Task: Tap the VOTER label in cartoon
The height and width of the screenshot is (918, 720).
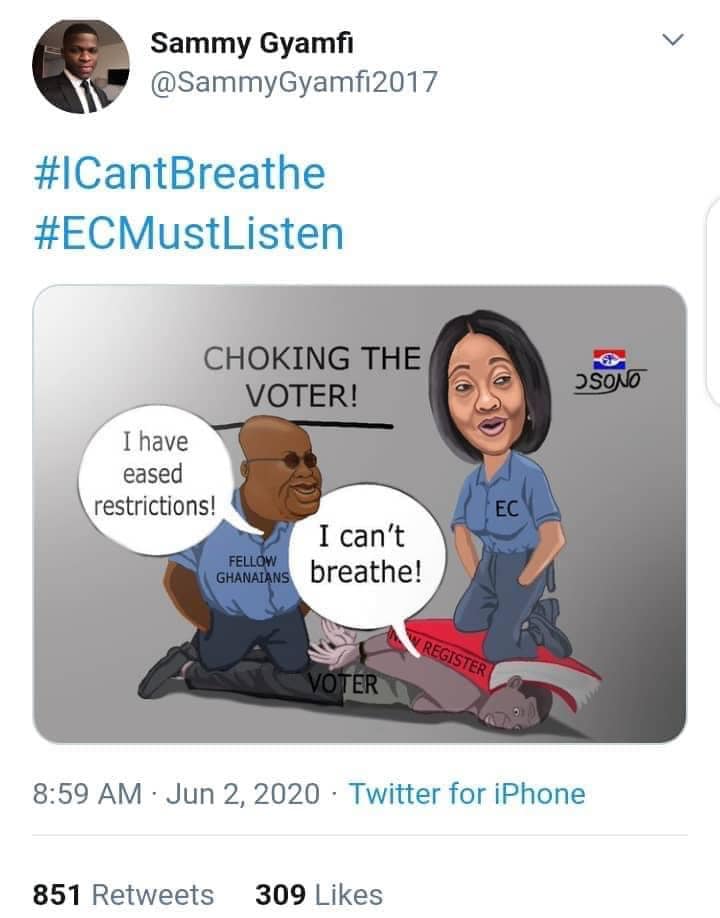Action: 343,683
